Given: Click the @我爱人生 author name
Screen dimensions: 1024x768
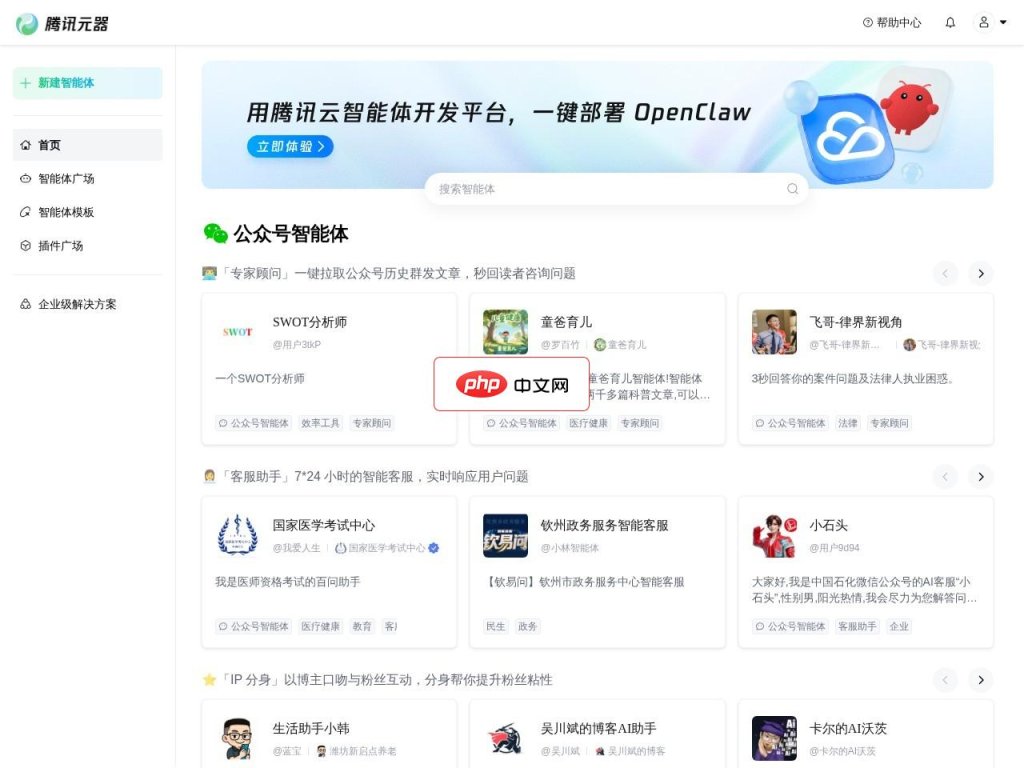Looking at the screenshot, I should pos(296,547).
